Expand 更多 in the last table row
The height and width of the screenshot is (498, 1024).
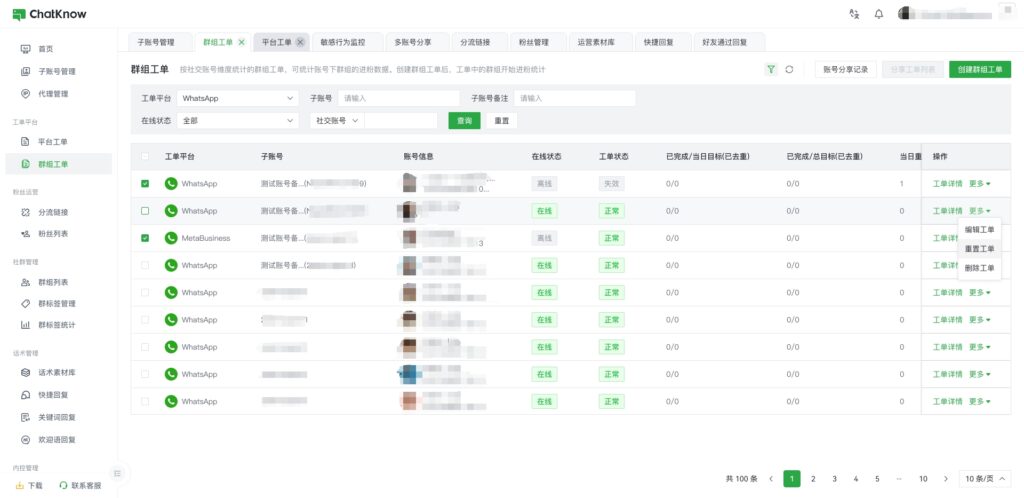click(980, 401)
